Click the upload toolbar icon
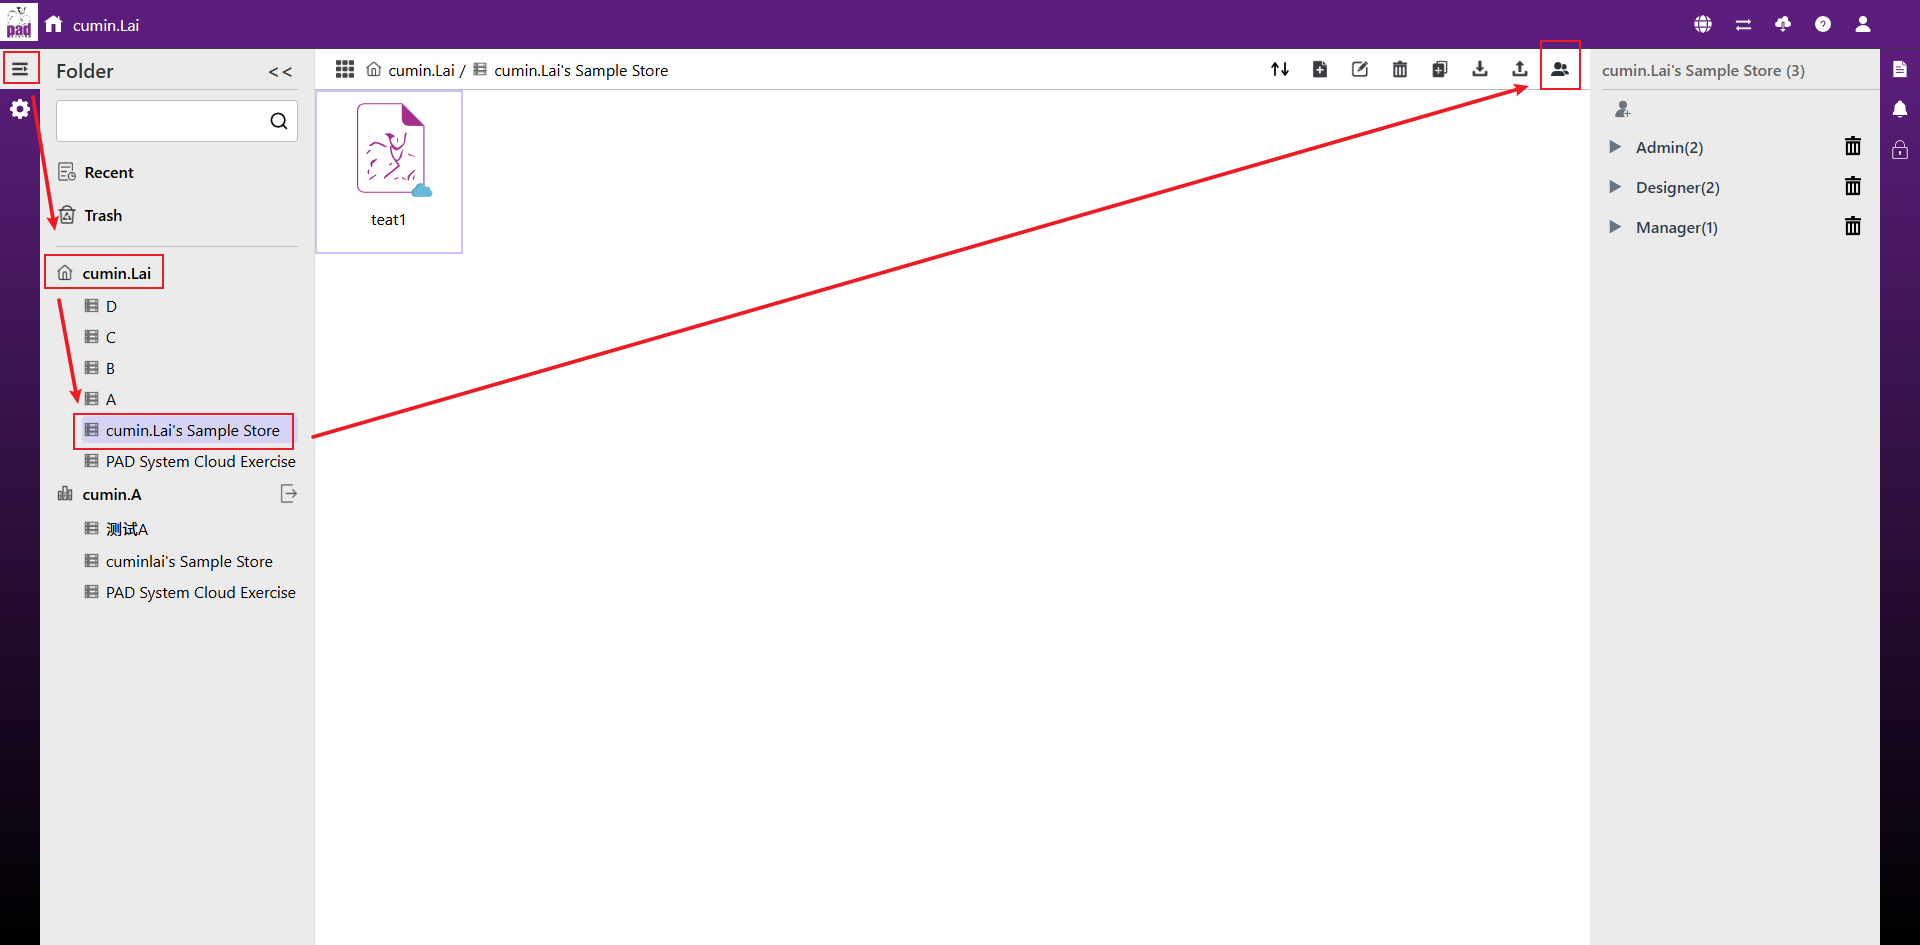The image size is (1920, 945). point(1520,69)
